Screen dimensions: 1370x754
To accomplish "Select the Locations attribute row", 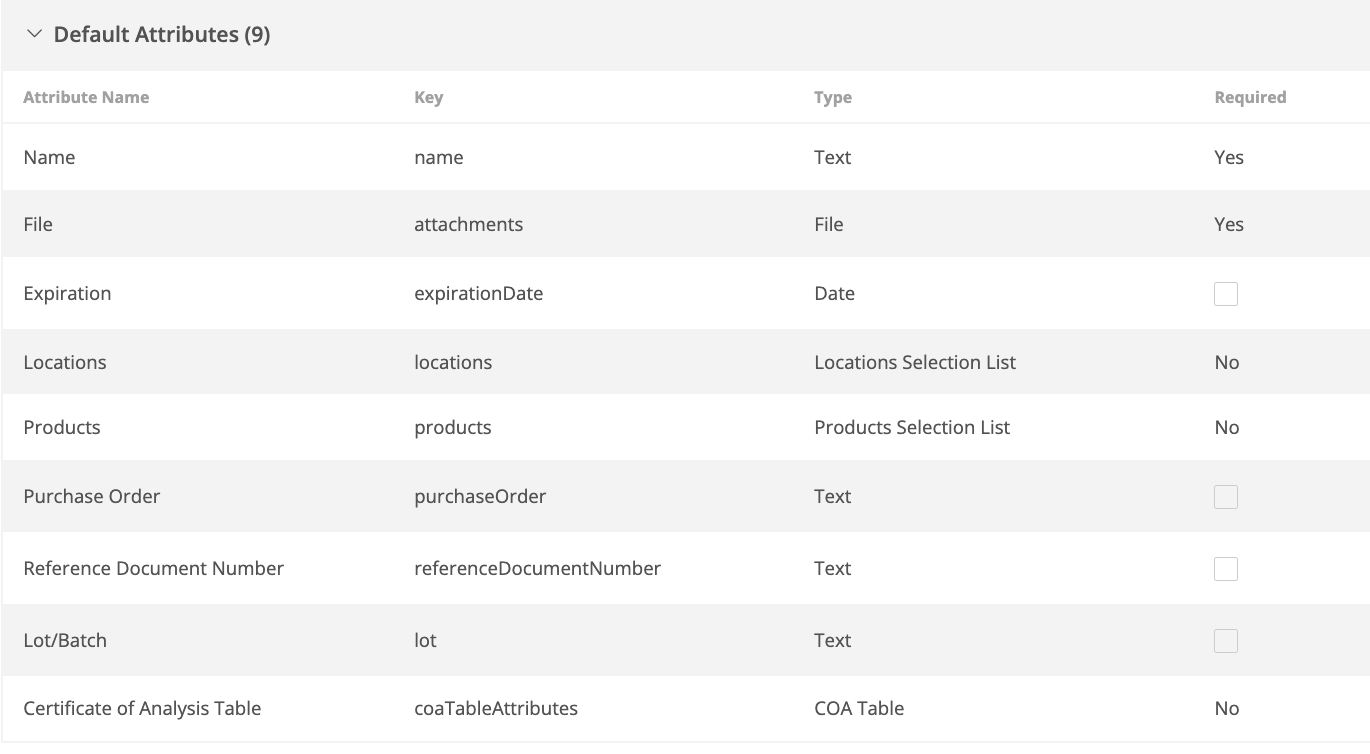I will (x=65, y=362).
